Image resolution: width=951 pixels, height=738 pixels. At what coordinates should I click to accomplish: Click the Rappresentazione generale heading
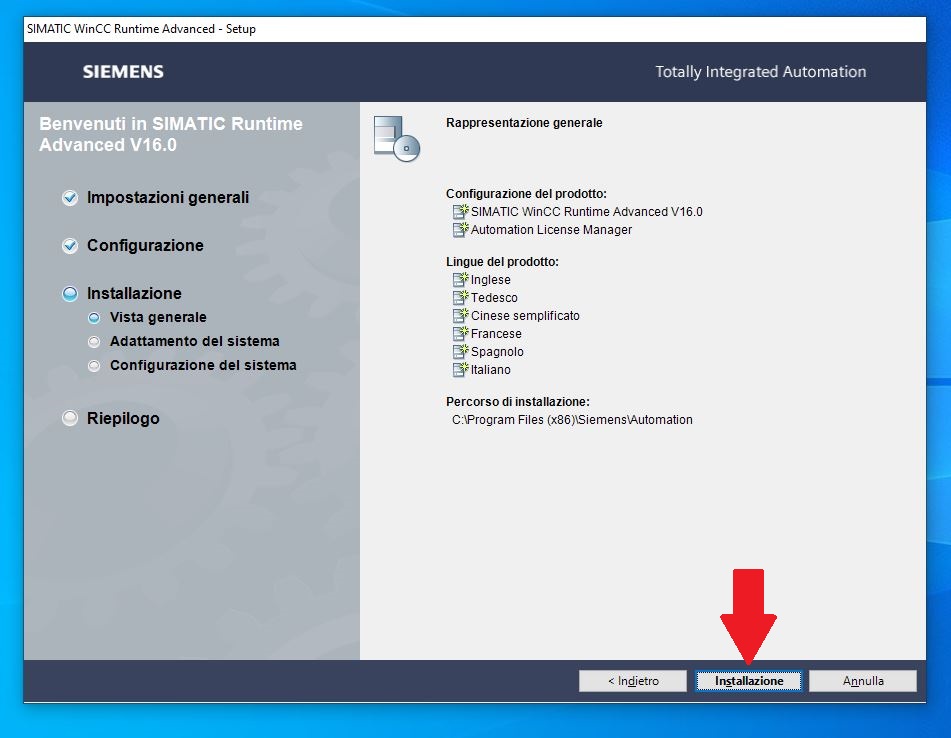pyautogui.click(x=524, y=123)
